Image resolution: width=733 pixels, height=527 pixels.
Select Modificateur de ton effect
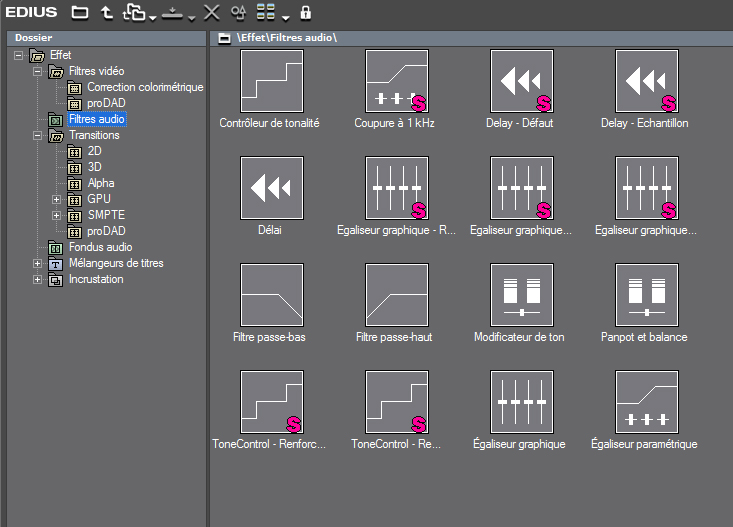tap(522, 295)
